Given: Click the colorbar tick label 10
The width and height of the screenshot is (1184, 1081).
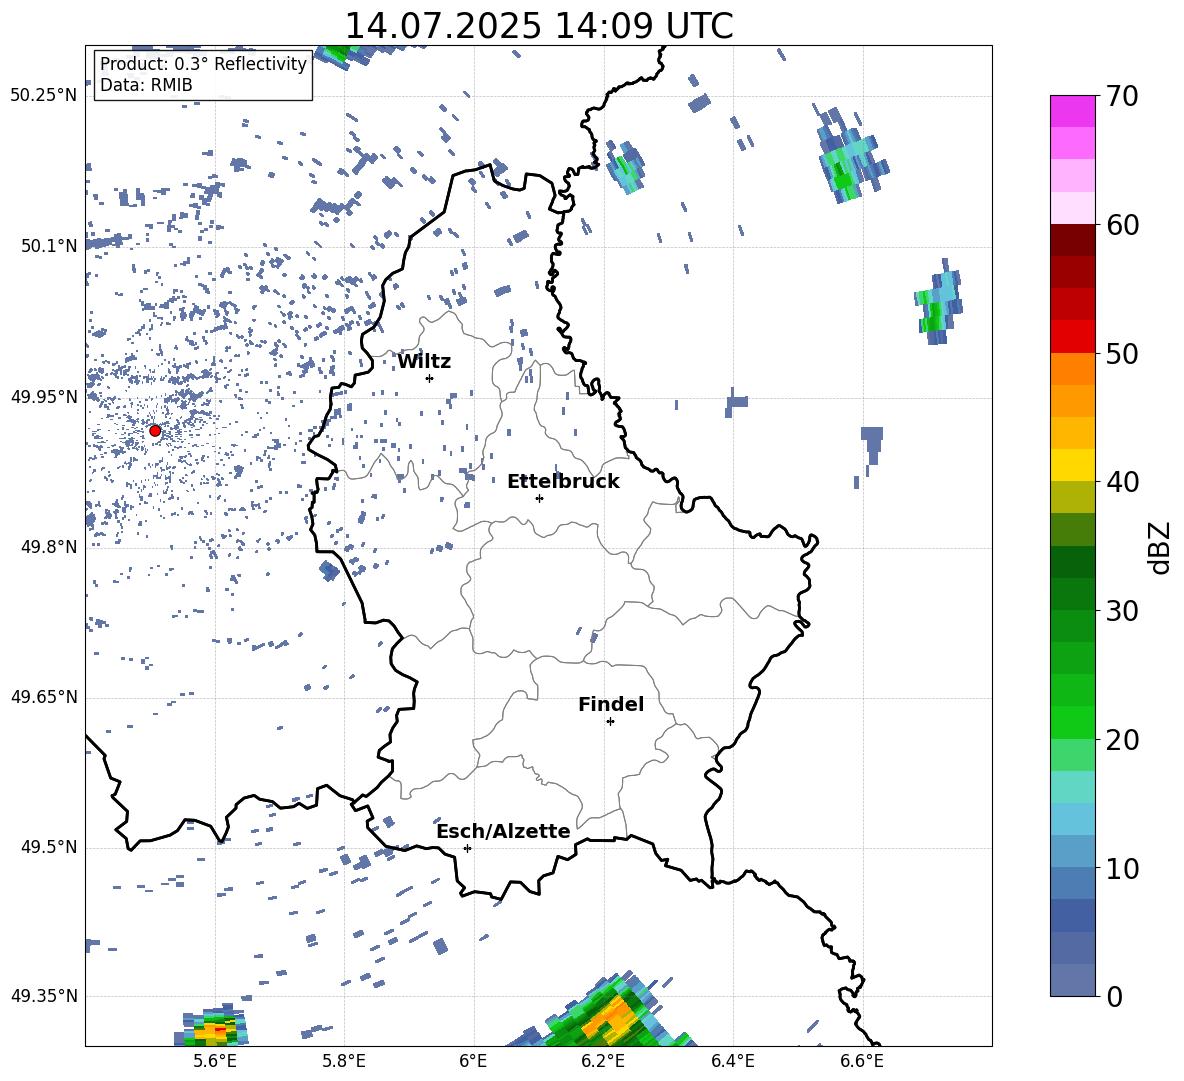Looking at the screenshot, I should coord(1122,869).
